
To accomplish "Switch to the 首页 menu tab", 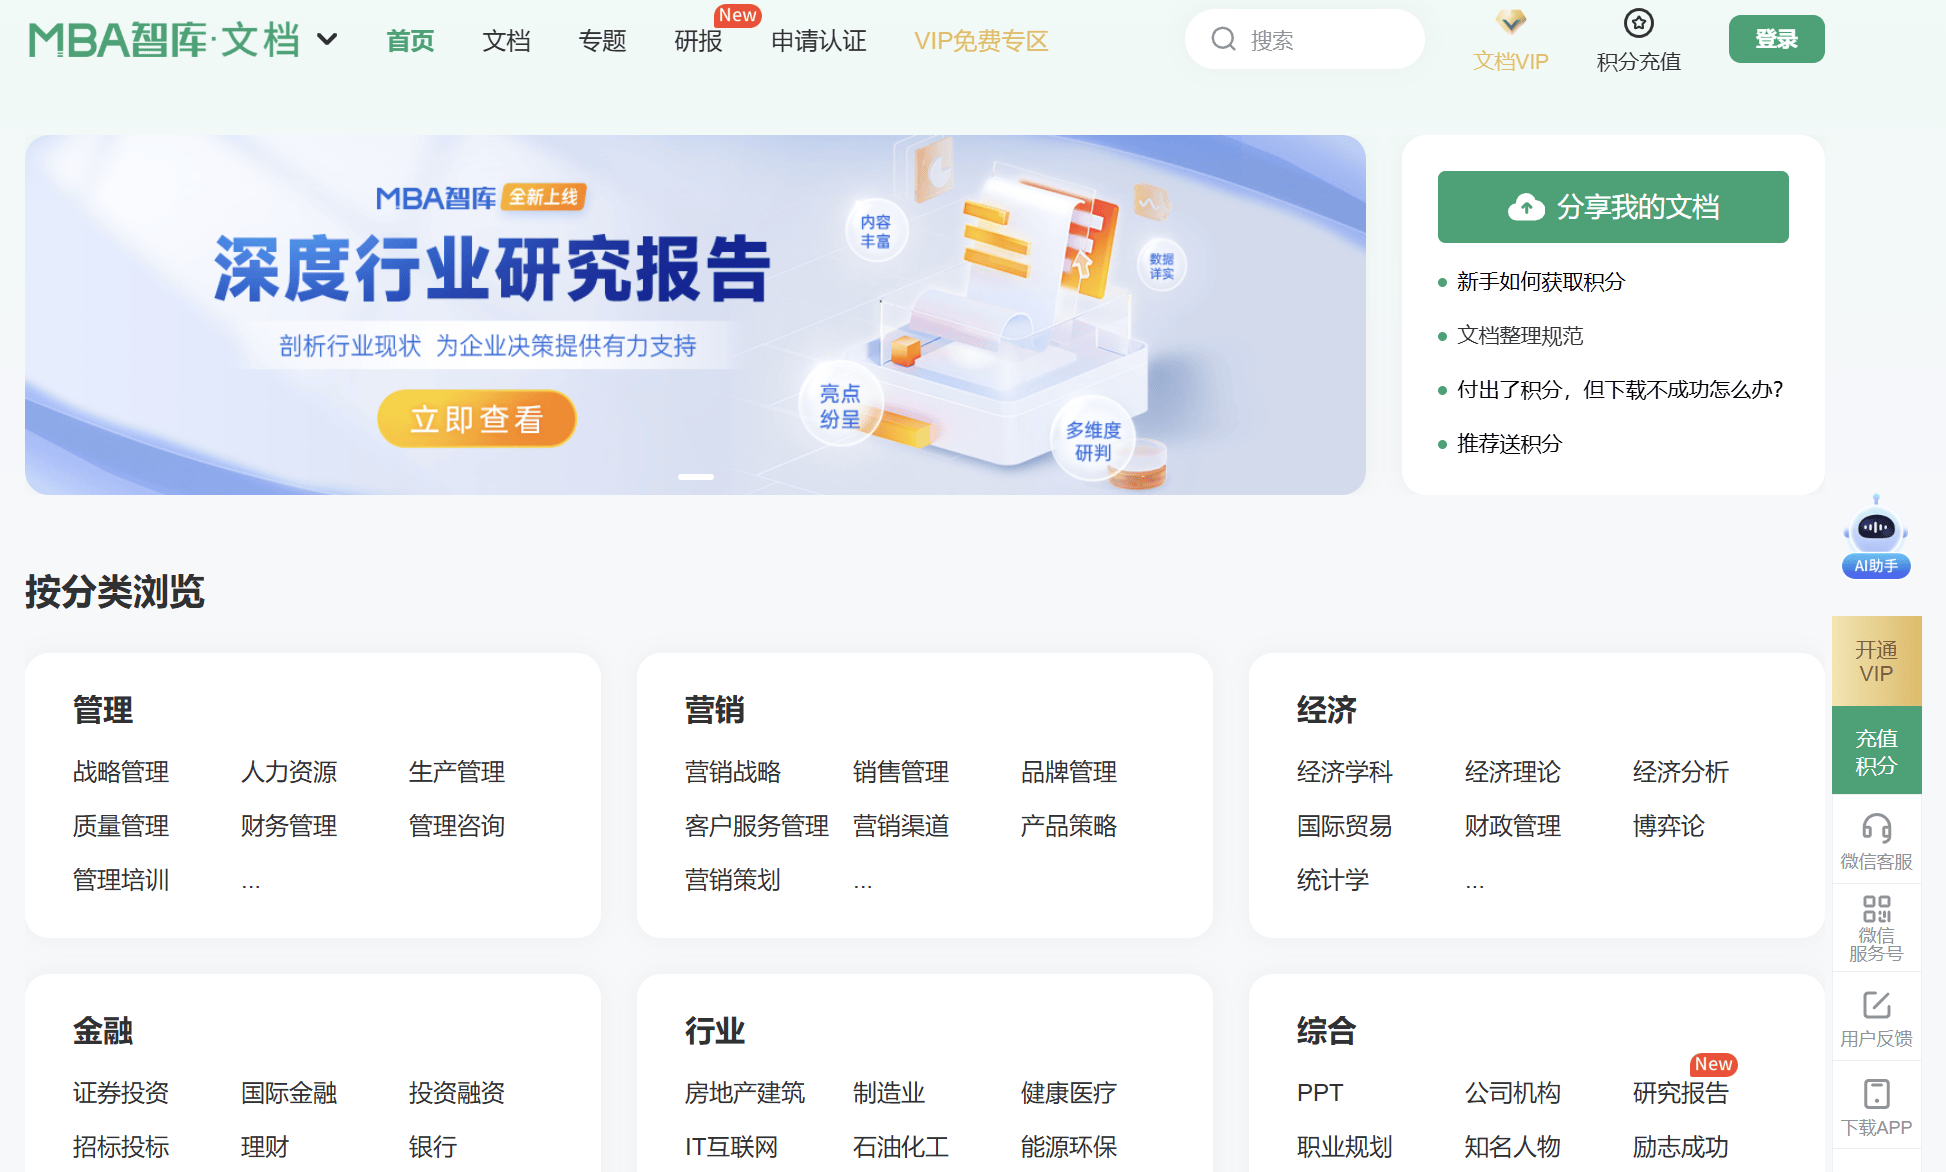I will 409,41.
